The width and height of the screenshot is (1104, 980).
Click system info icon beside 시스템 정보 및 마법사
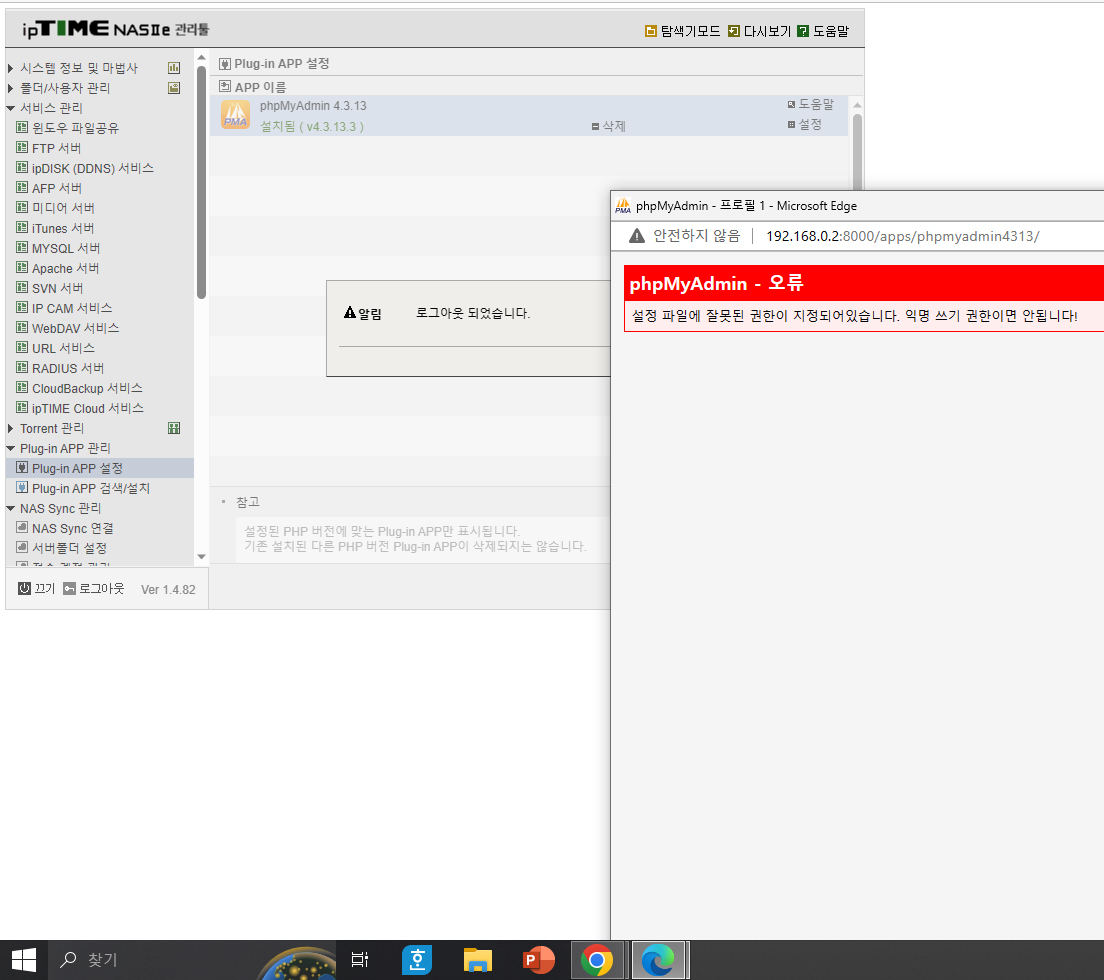click(x=174, y=68)
